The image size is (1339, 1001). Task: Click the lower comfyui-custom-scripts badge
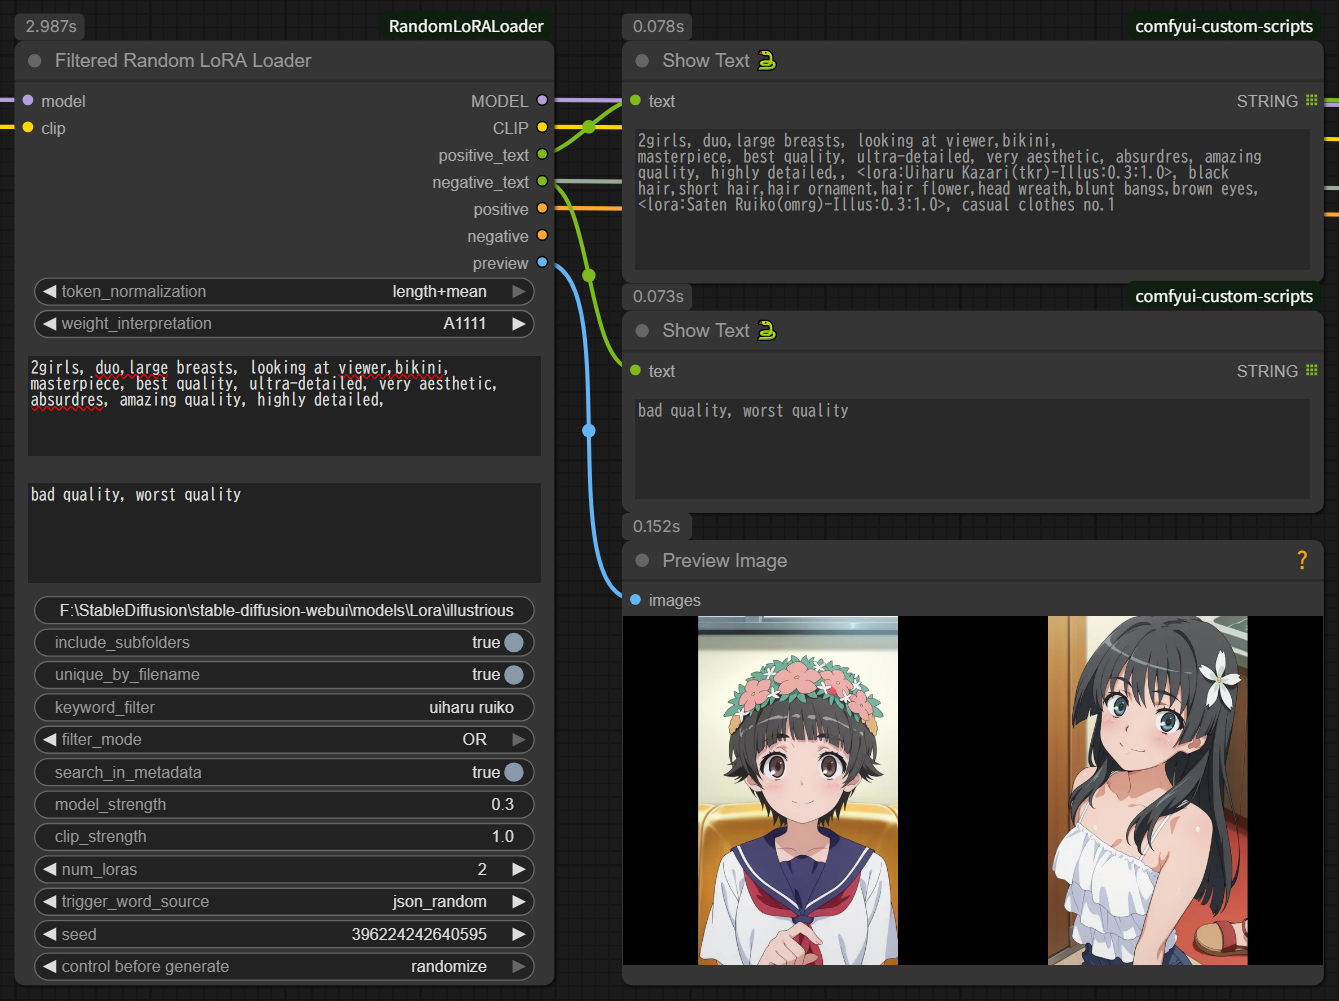click(x=1224, y=296)
